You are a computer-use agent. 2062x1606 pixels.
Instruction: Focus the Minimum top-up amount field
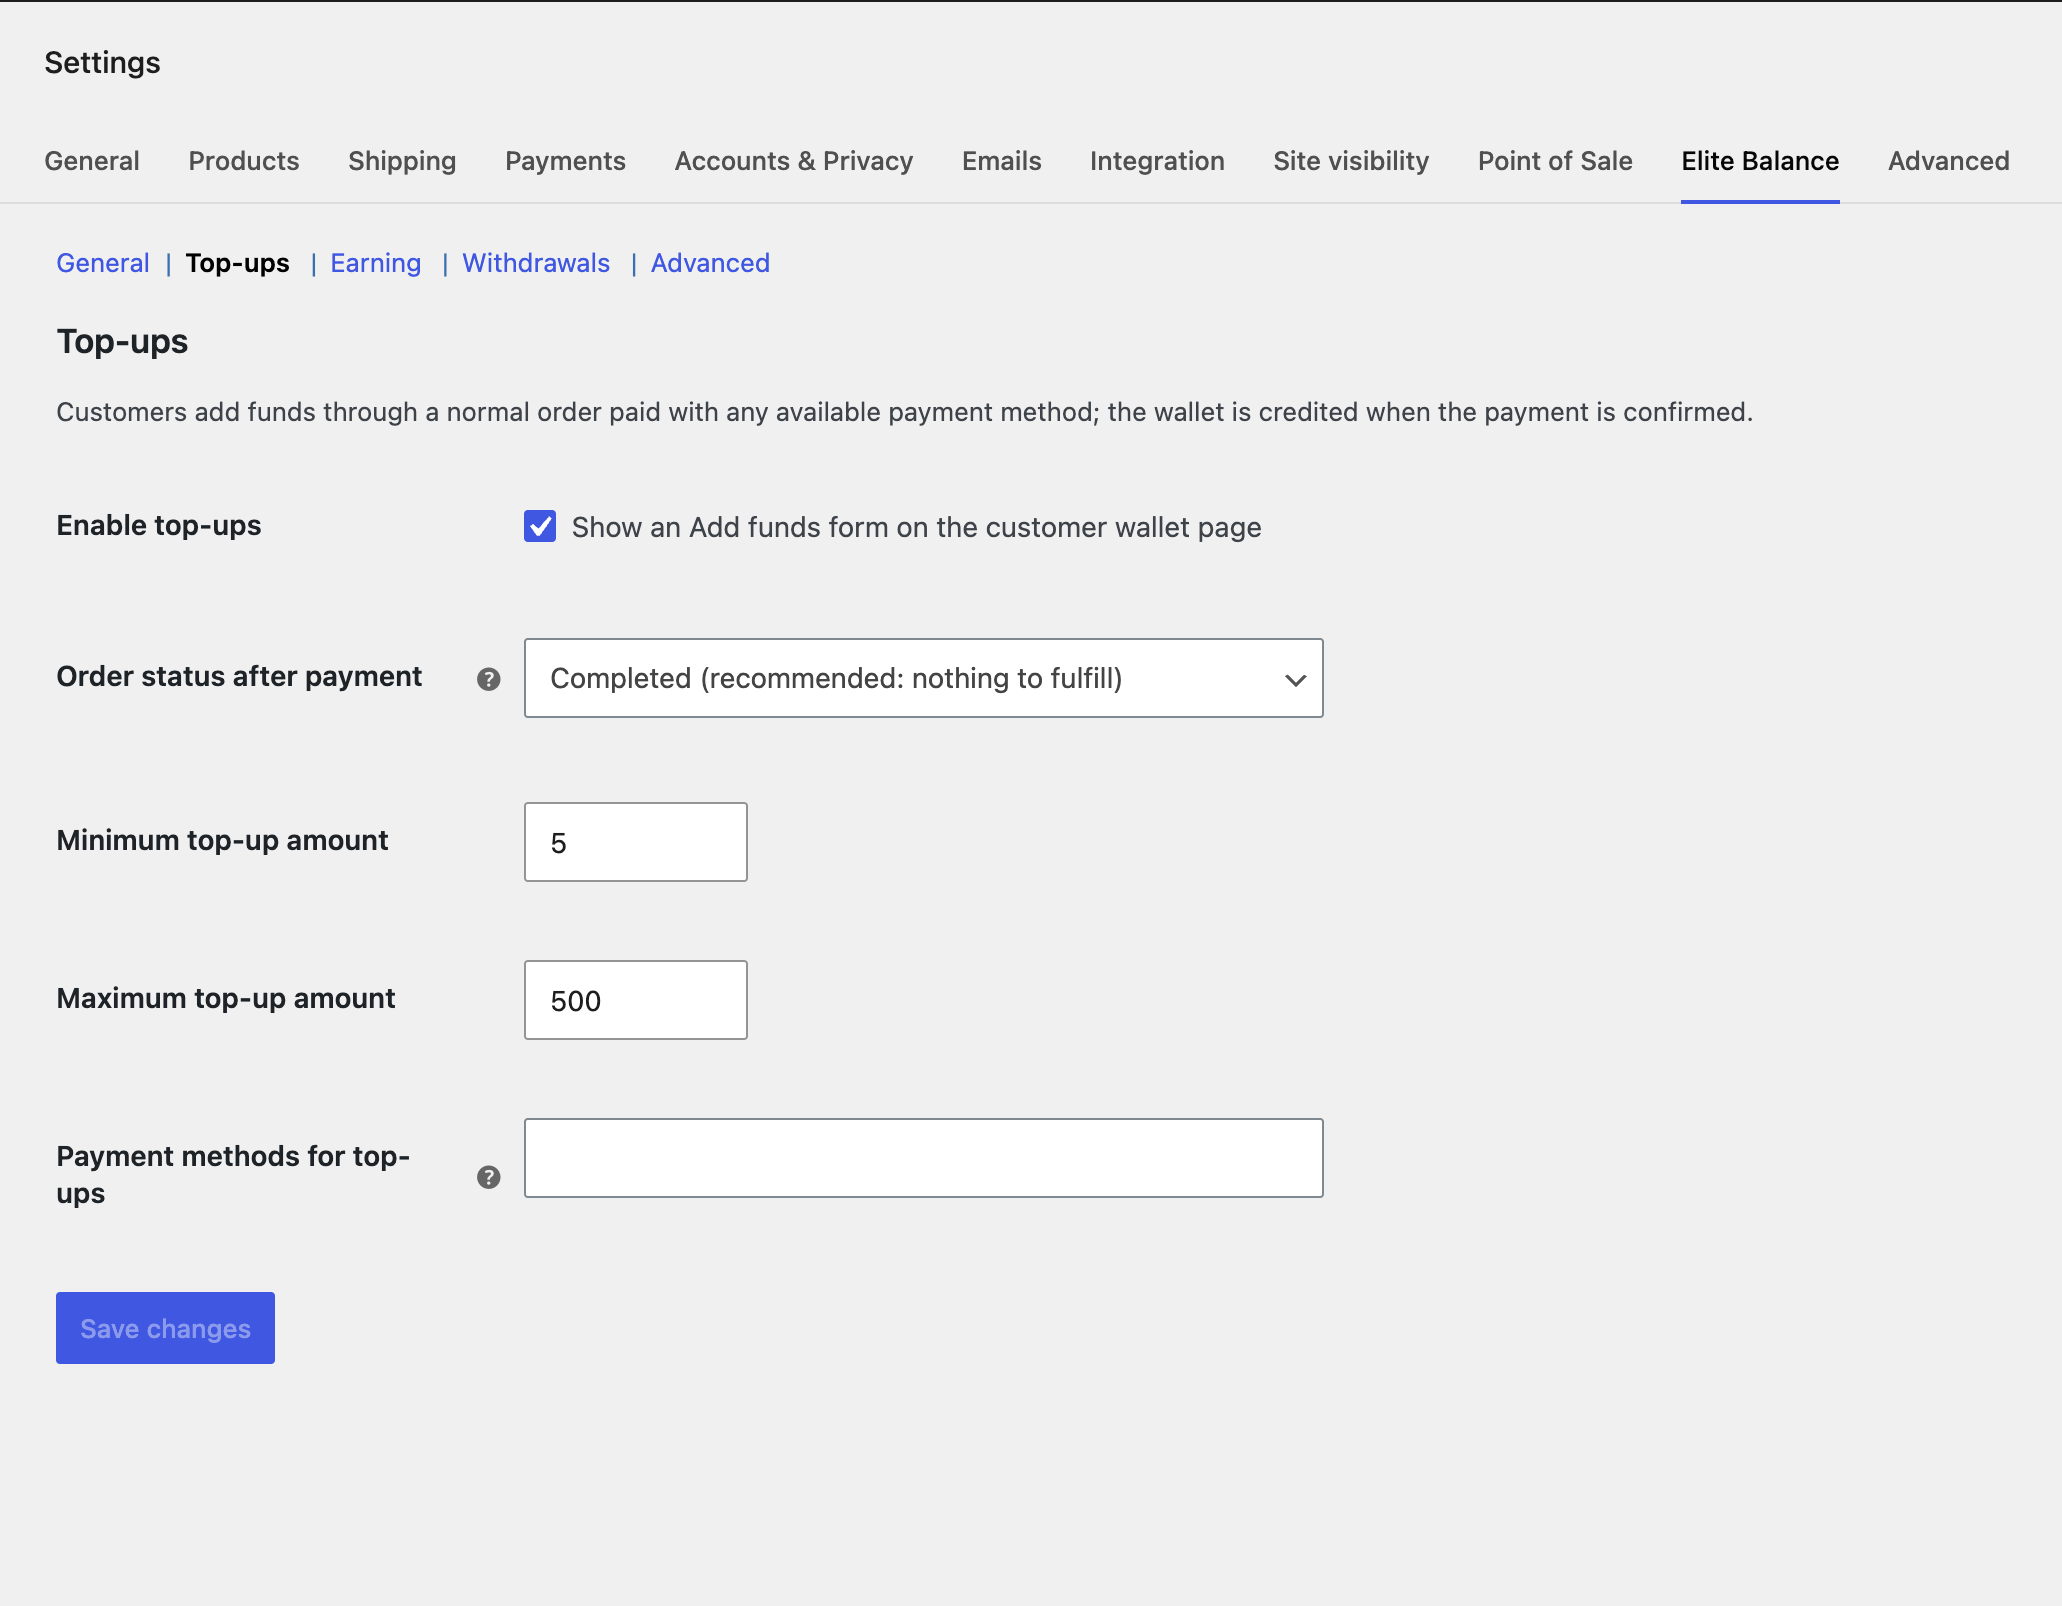tap(635, 842)
